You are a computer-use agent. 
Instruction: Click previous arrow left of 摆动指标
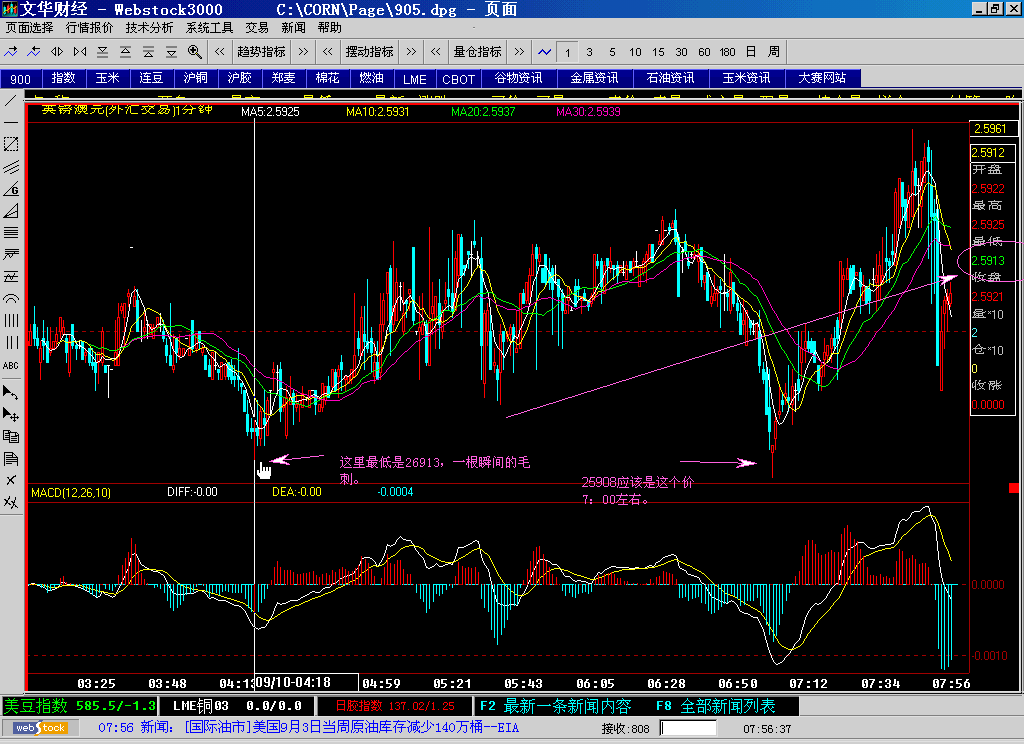[x=328, y=52]
